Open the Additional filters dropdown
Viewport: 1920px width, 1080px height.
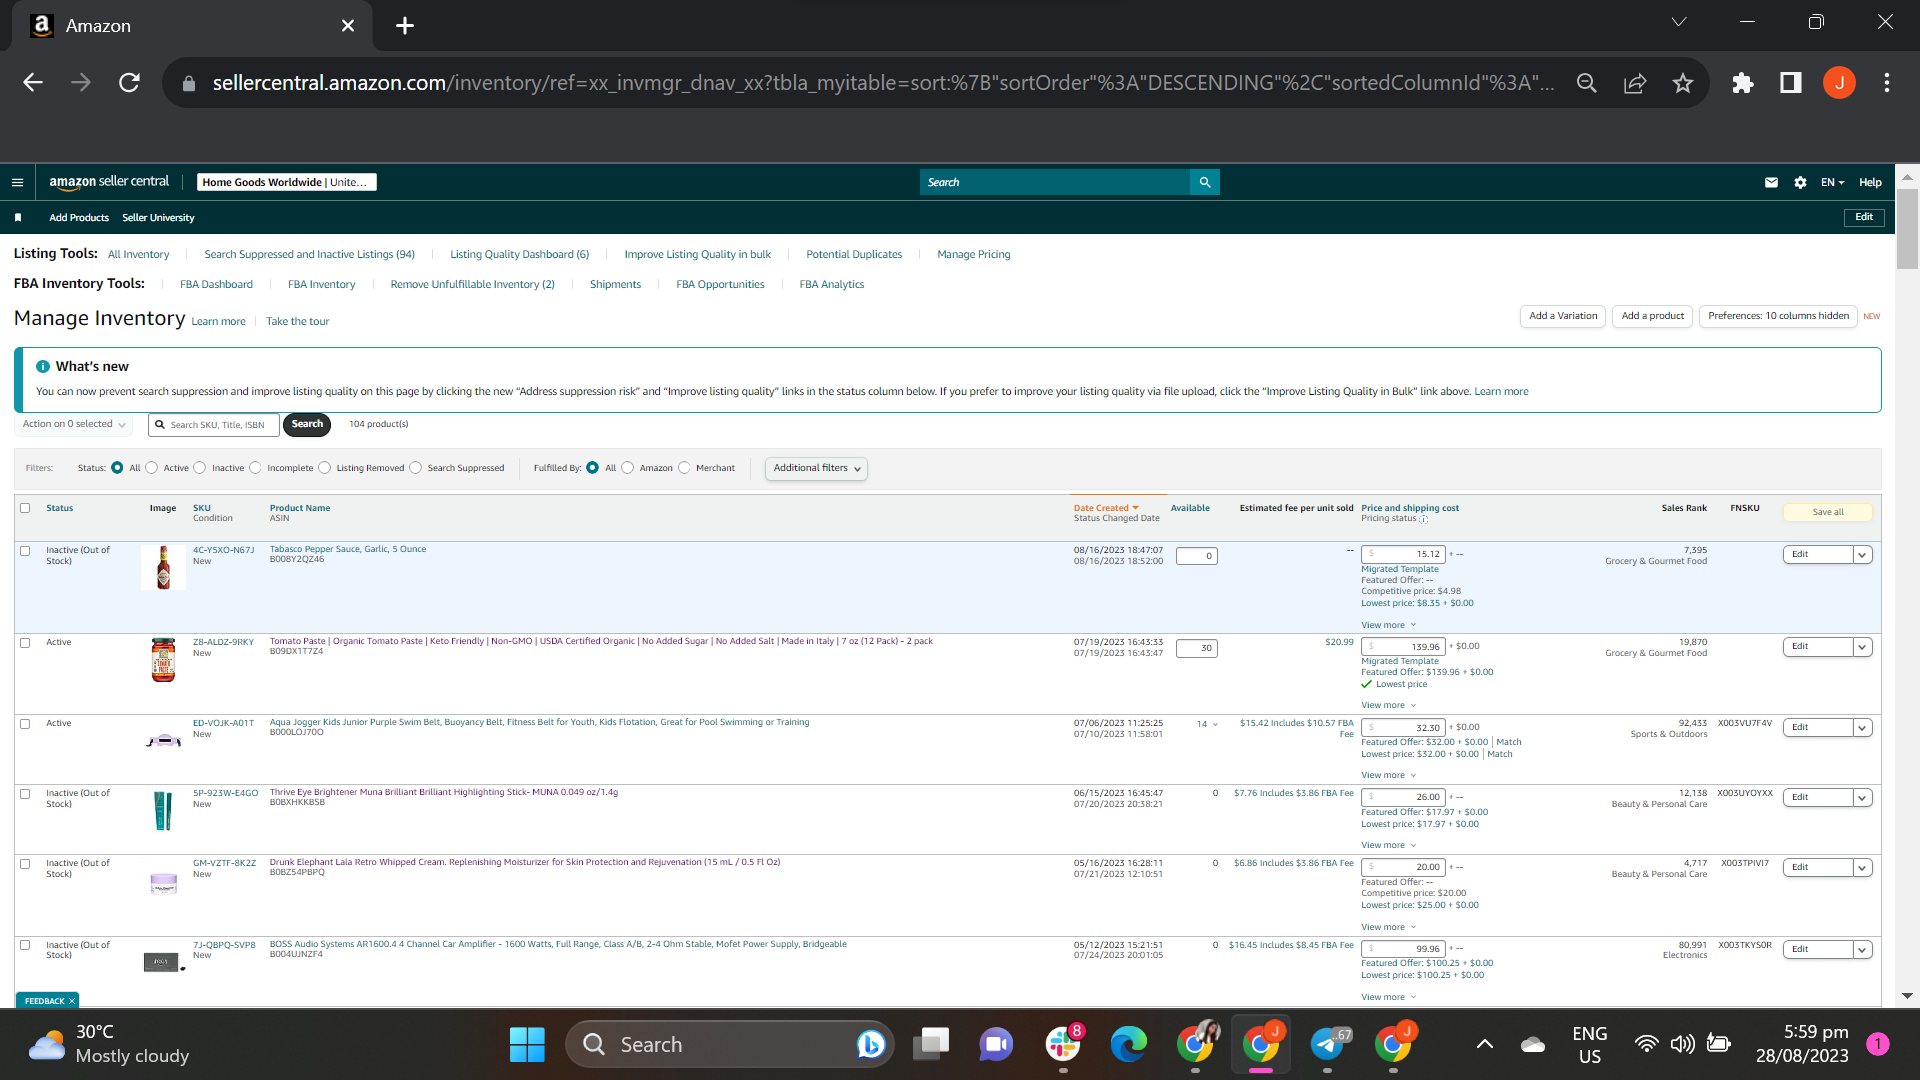click(x=816, y=468)
